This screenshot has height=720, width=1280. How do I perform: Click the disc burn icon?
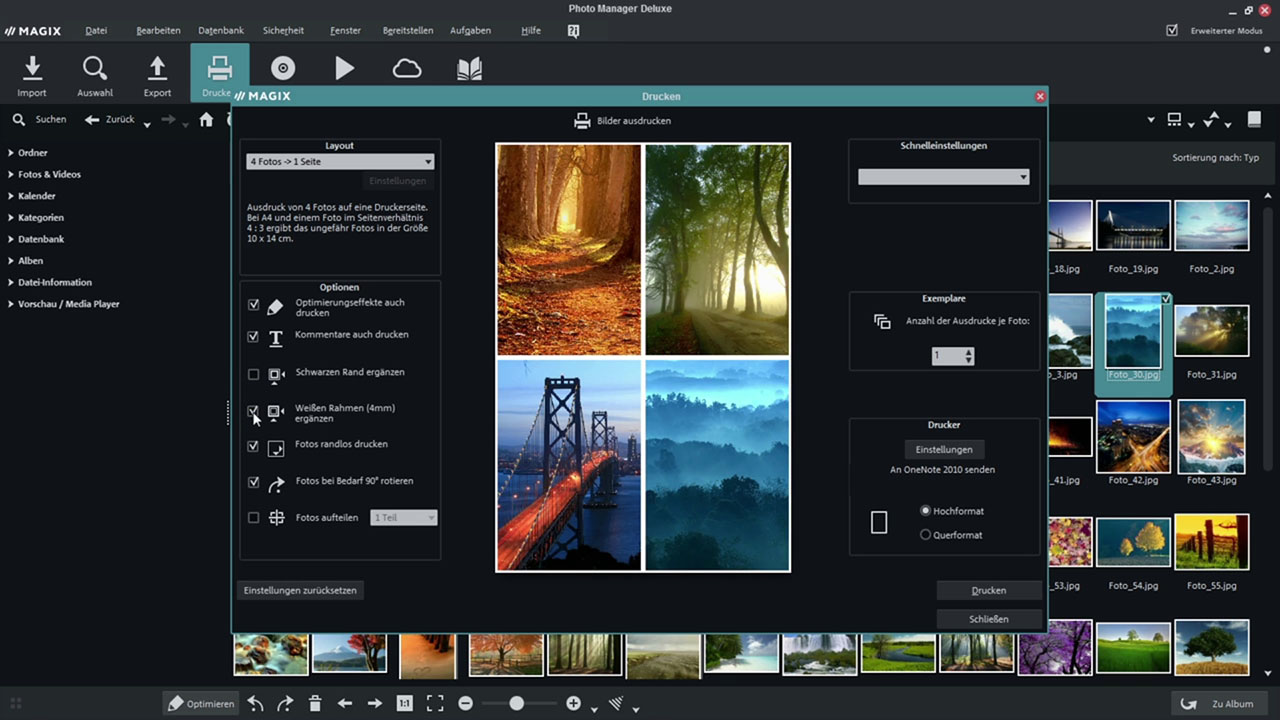(x=283, y=68)
